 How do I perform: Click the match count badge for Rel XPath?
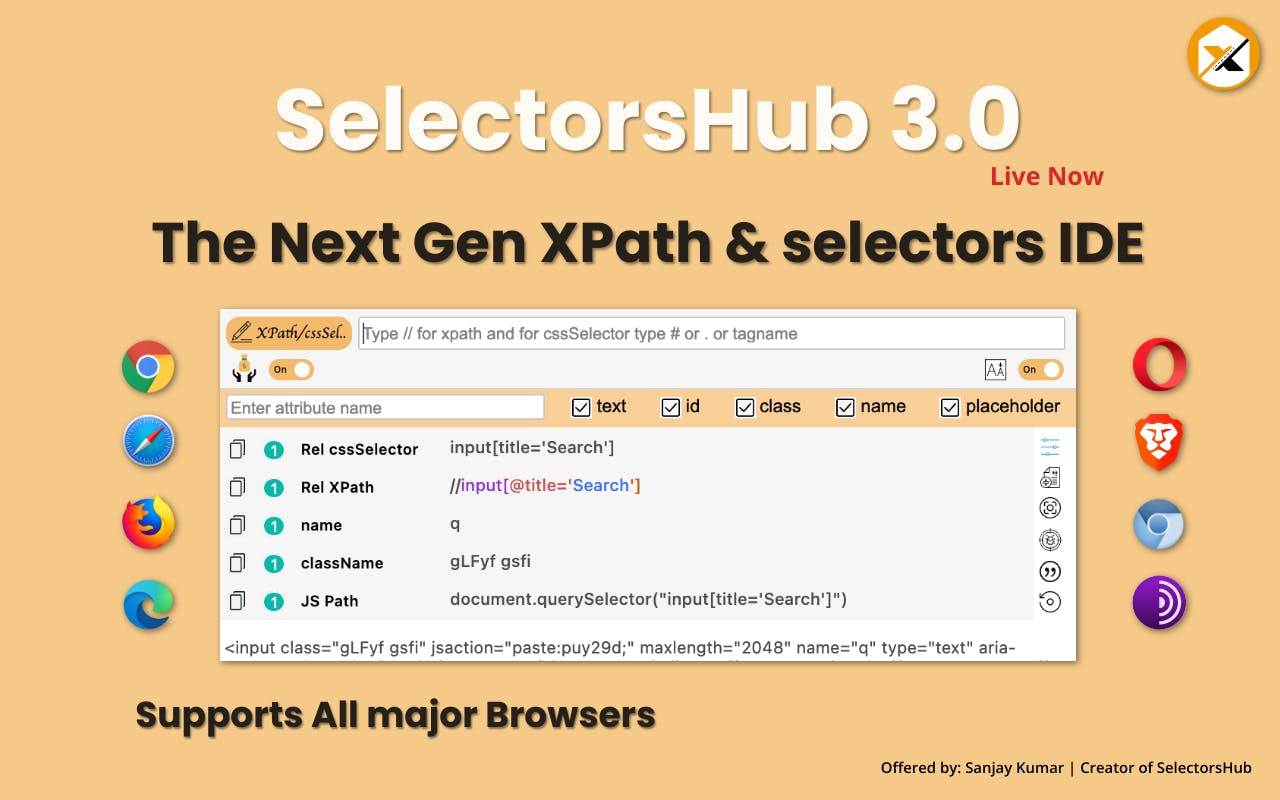pyautogui.click(x=273, y=488)
